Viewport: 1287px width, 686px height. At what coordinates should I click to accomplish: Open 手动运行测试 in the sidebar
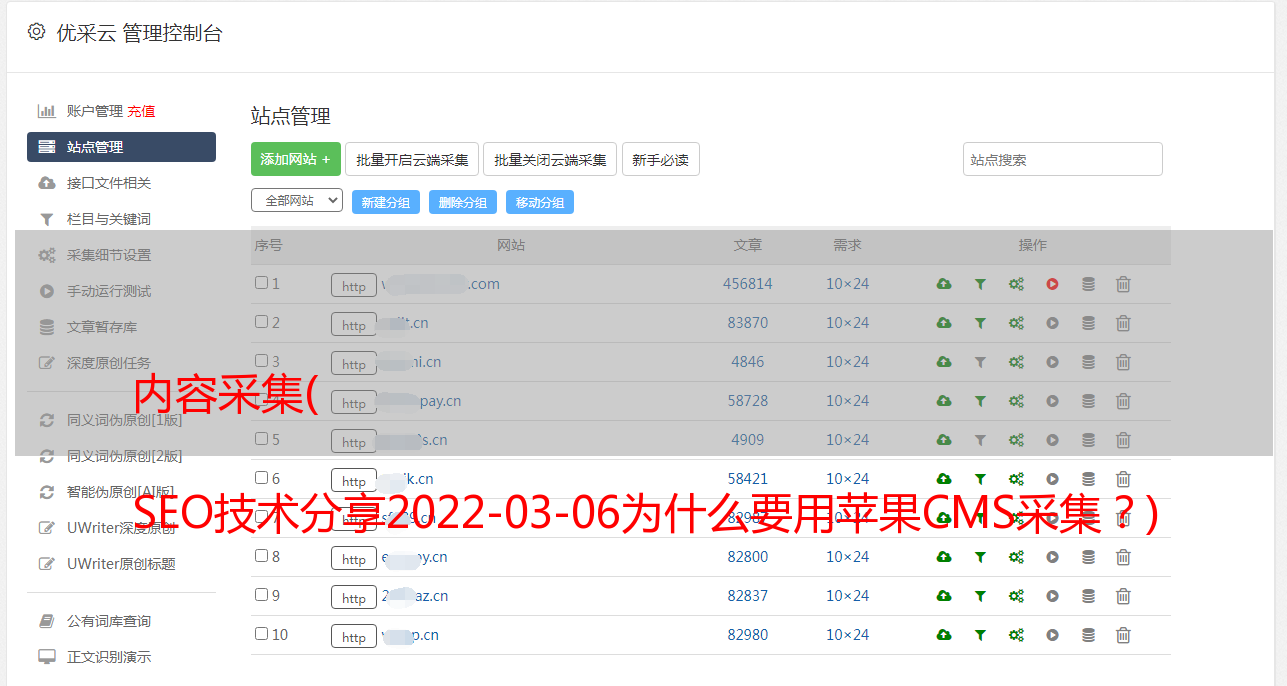(108, 291)
